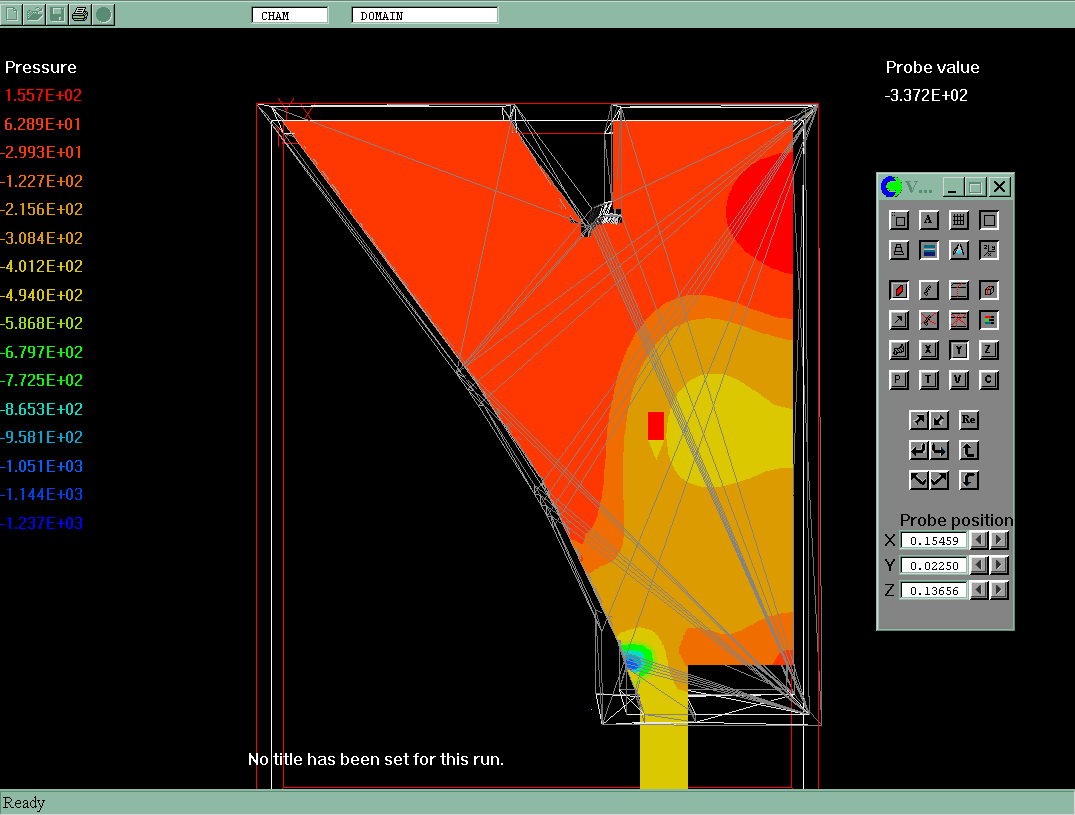Choose pressure variable P button
Image resolution: width=1075 pixels, height=815 pixels.
(899, 380)
